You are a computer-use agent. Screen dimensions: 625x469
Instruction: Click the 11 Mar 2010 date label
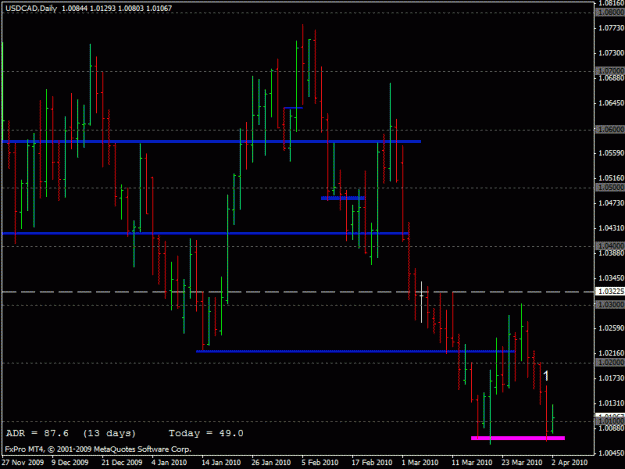pos(472,463)
